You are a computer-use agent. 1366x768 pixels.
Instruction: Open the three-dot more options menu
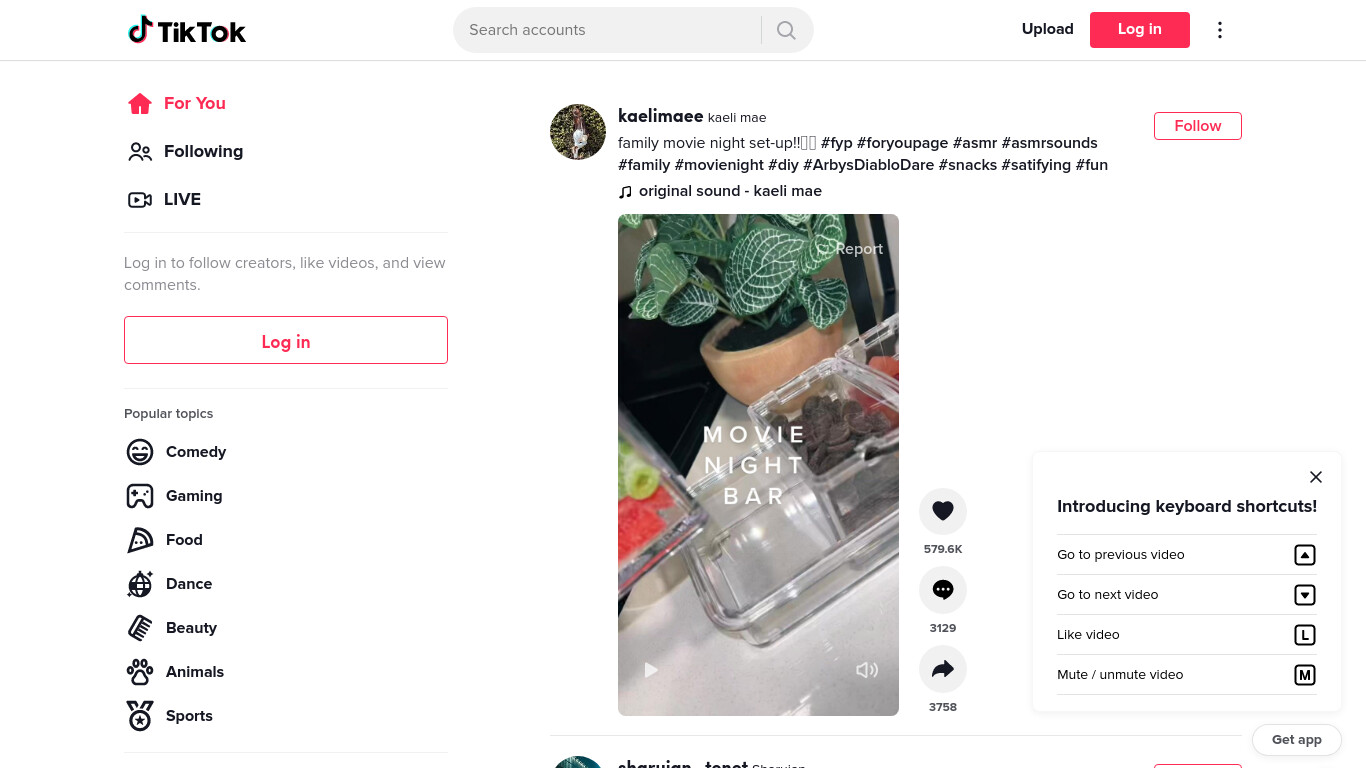pyautogui.click(x=1219, y=30)
